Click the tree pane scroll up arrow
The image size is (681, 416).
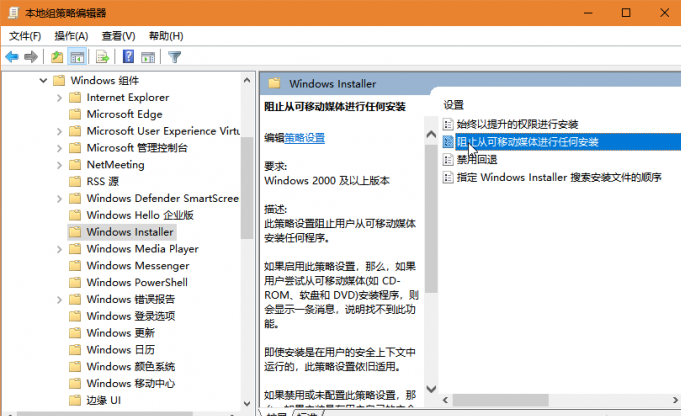pos(247,80)
